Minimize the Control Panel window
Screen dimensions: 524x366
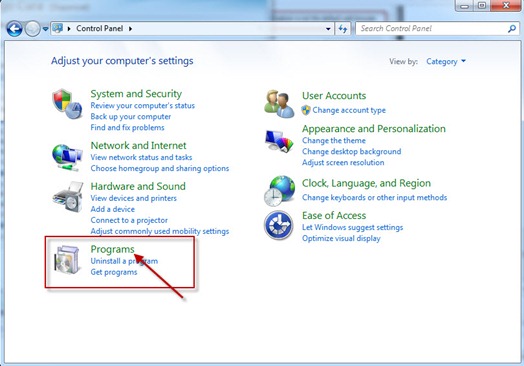[x=465, y=6]
